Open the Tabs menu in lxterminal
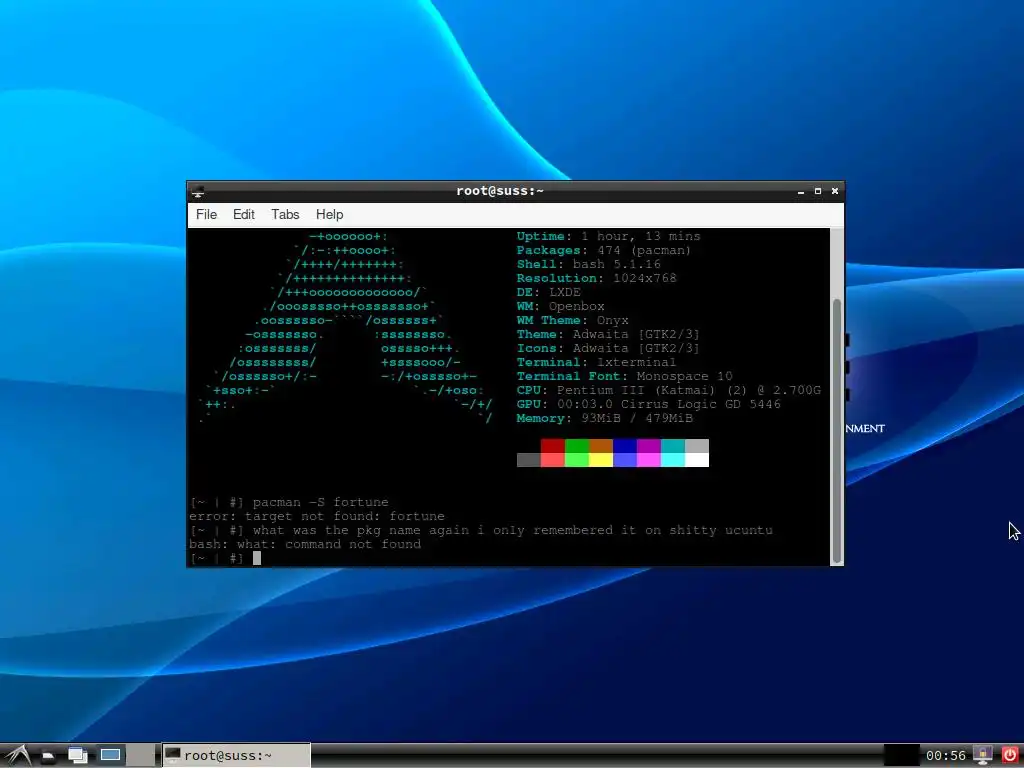1024x768 pixels. tap(285, 215)
